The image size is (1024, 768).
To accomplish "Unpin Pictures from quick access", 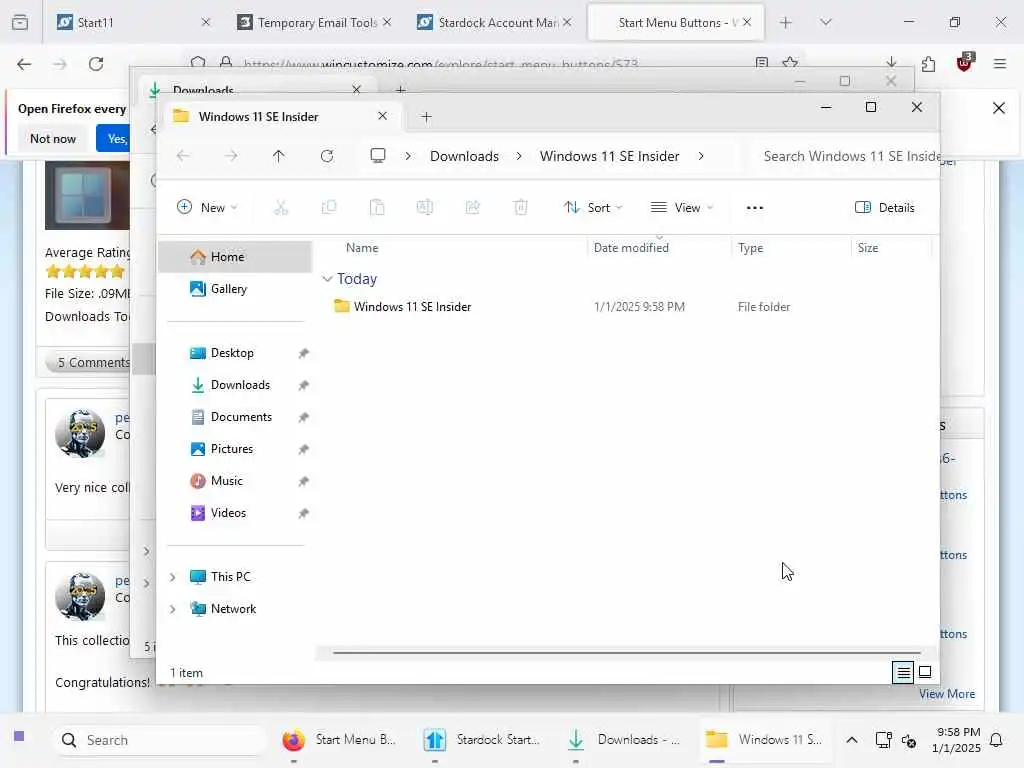I will coord(303,449).
